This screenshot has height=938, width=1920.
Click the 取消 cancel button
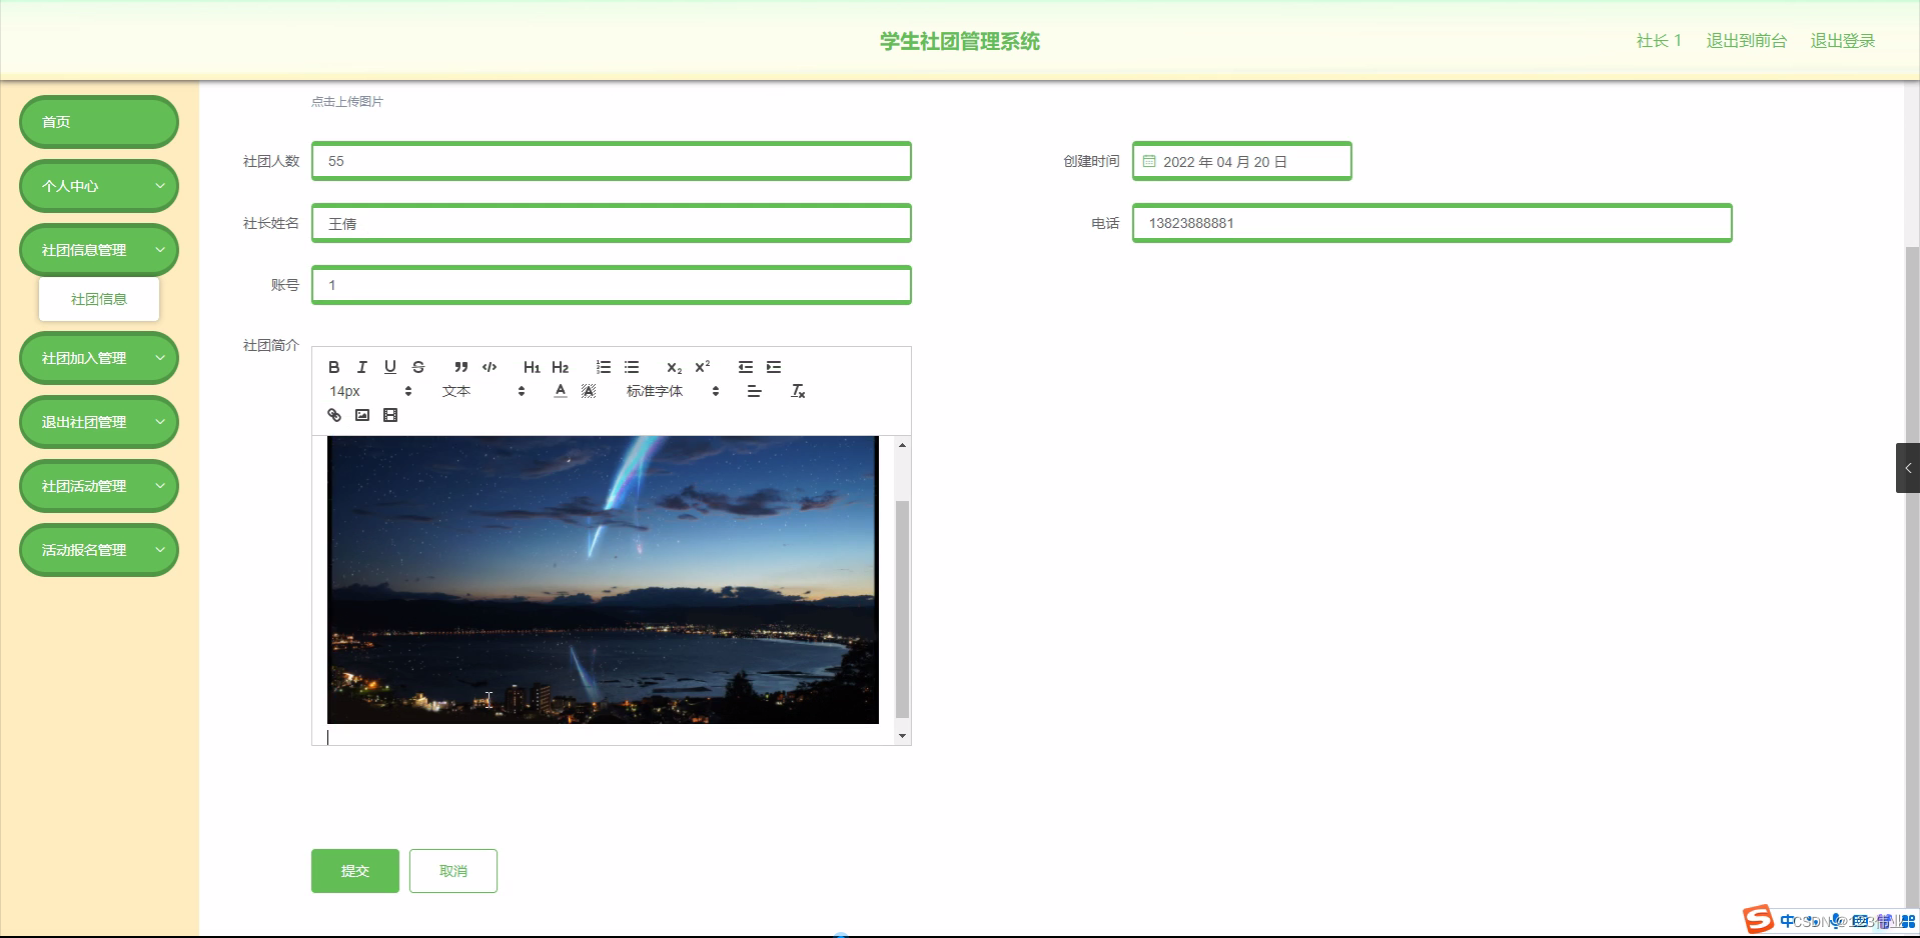[x=453, y=871]
